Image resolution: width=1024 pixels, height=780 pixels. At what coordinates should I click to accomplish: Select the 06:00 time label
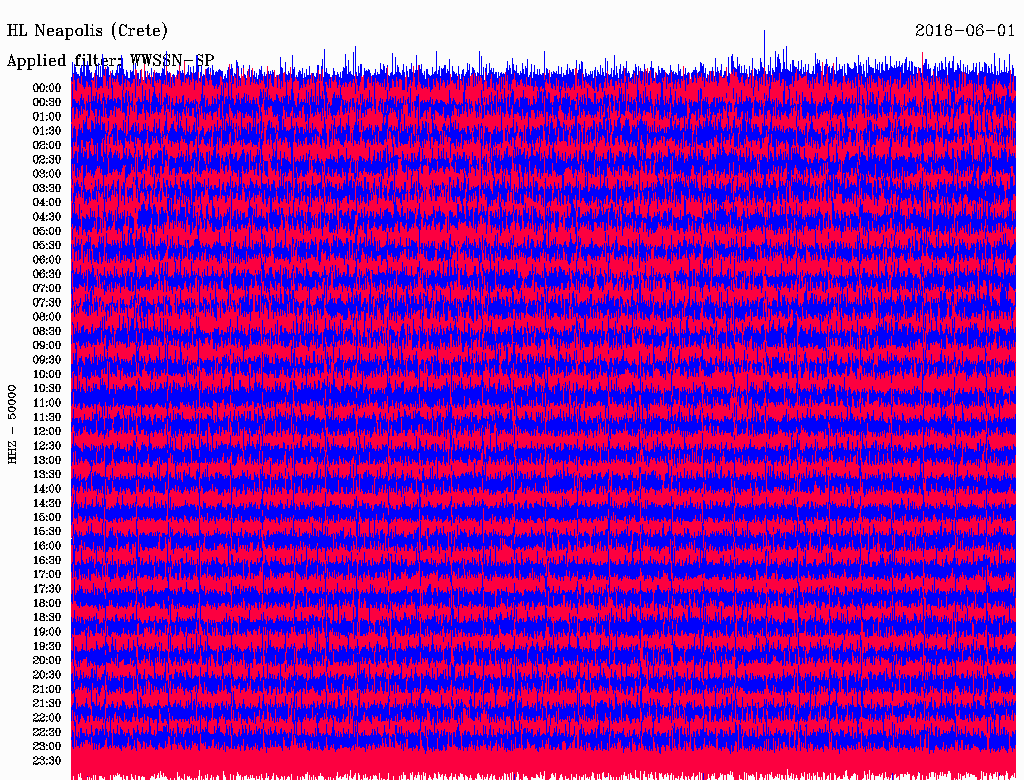click(47, 259)
